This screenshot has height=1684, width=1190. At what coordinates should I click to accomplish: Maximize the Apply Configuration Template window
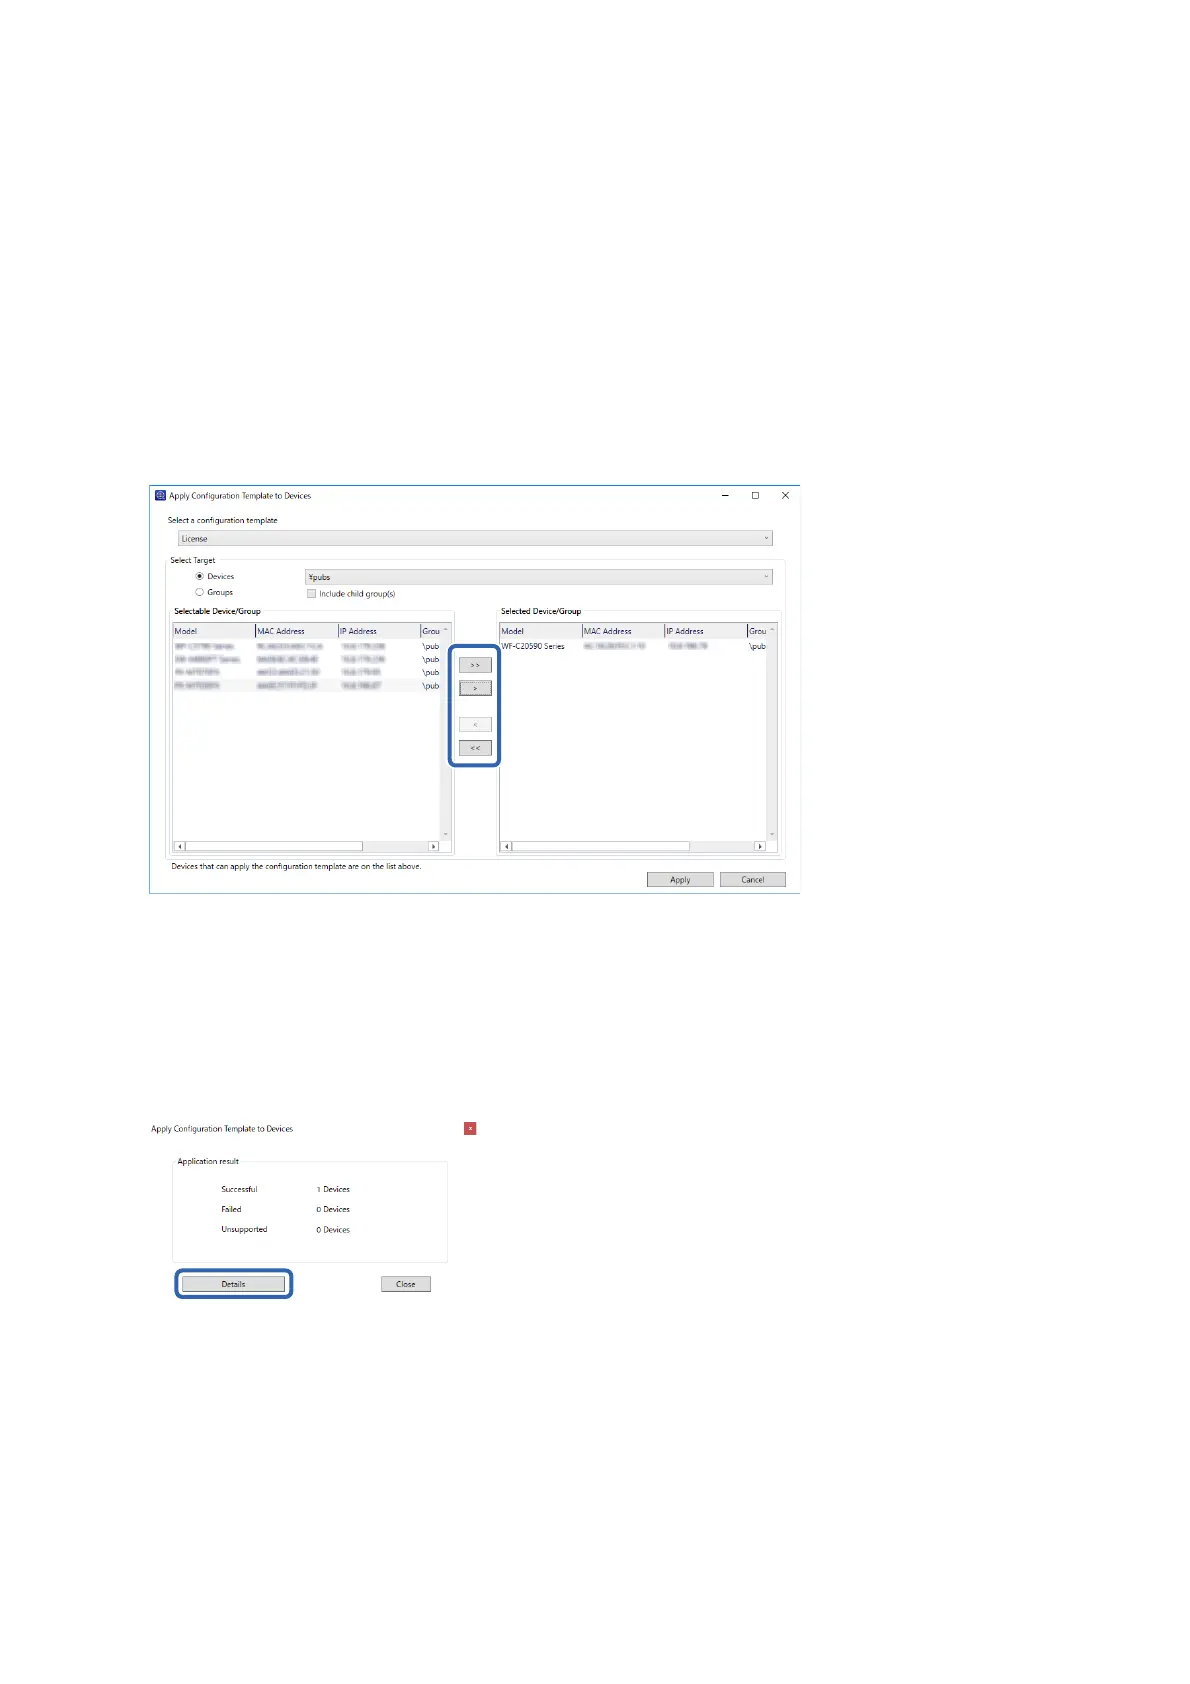[x=755, y=496]
